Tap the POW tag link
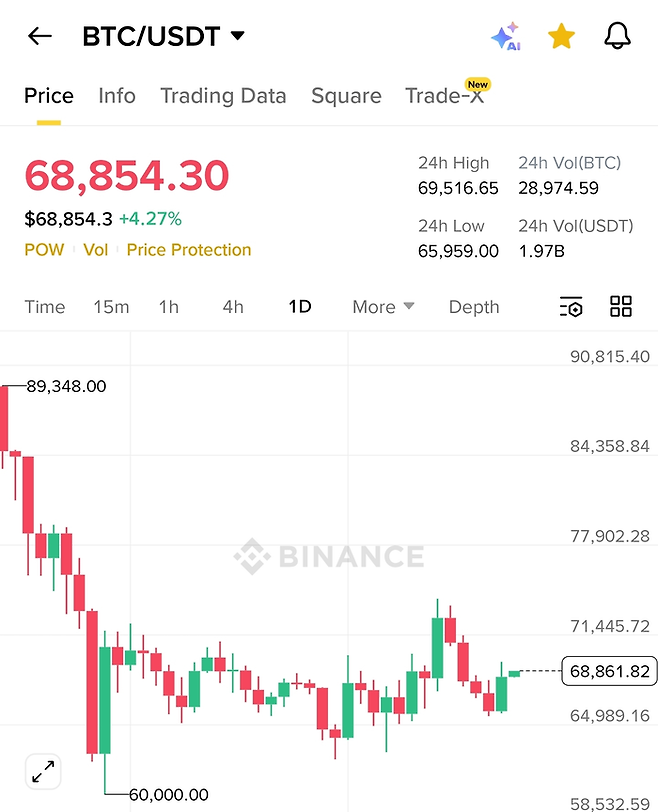This screenshot has height=812, width=658. (44, 250)
